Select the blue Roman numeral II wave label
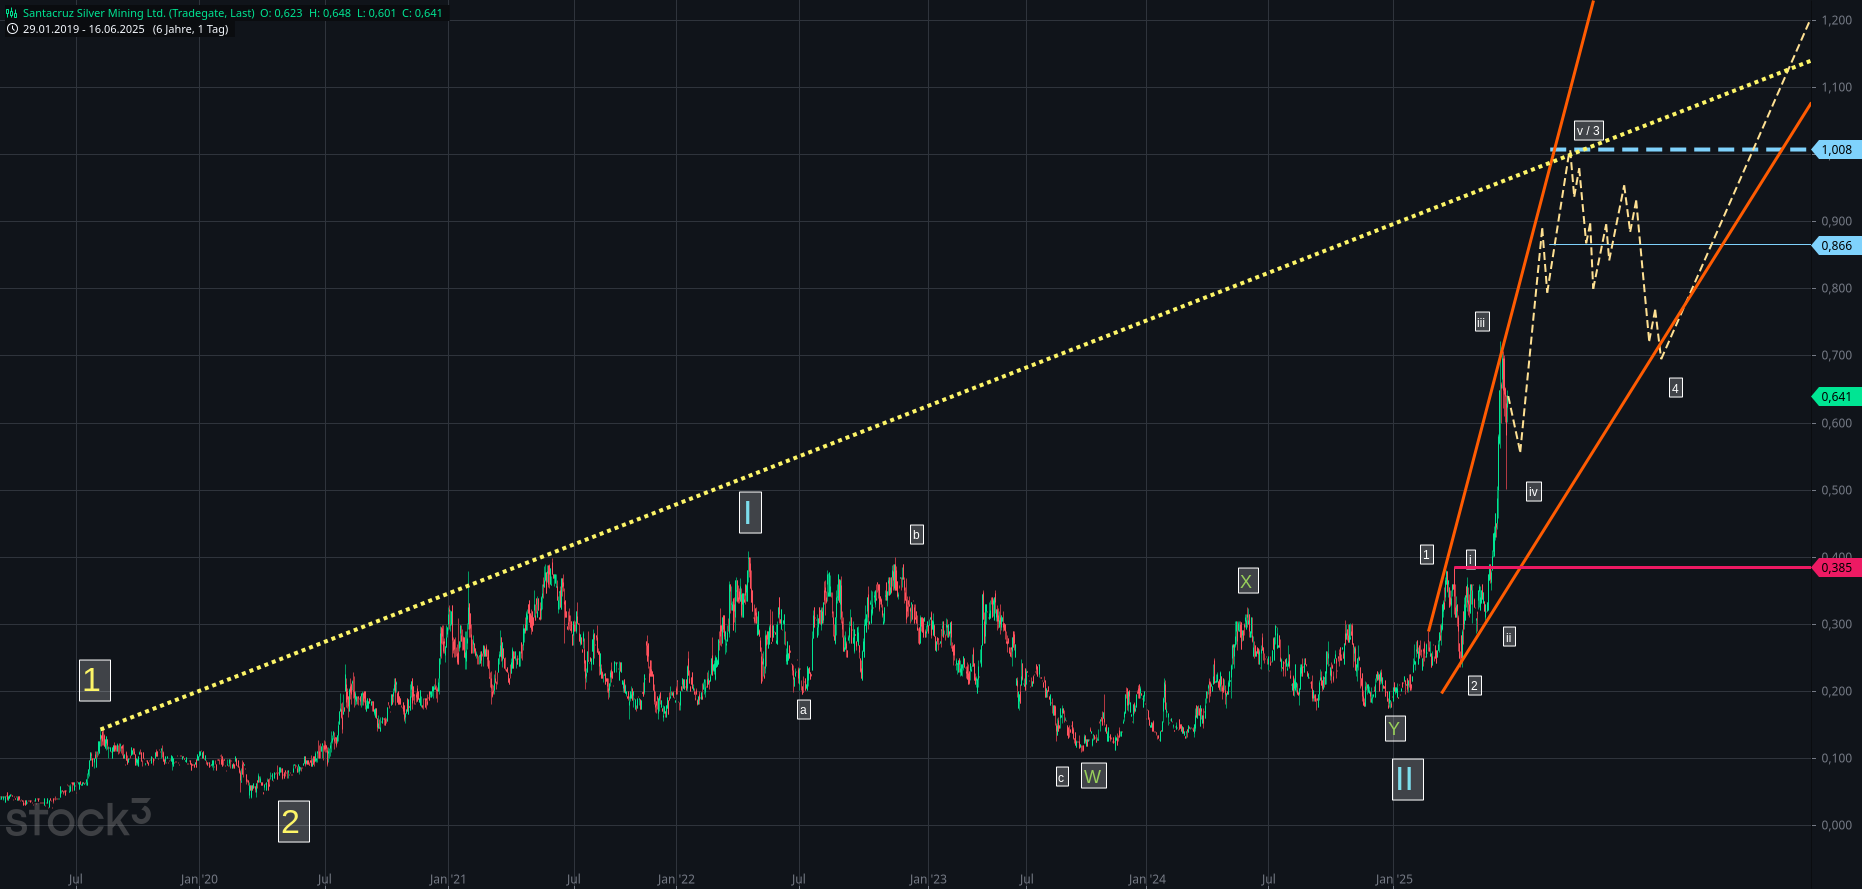 (1407, 779)
